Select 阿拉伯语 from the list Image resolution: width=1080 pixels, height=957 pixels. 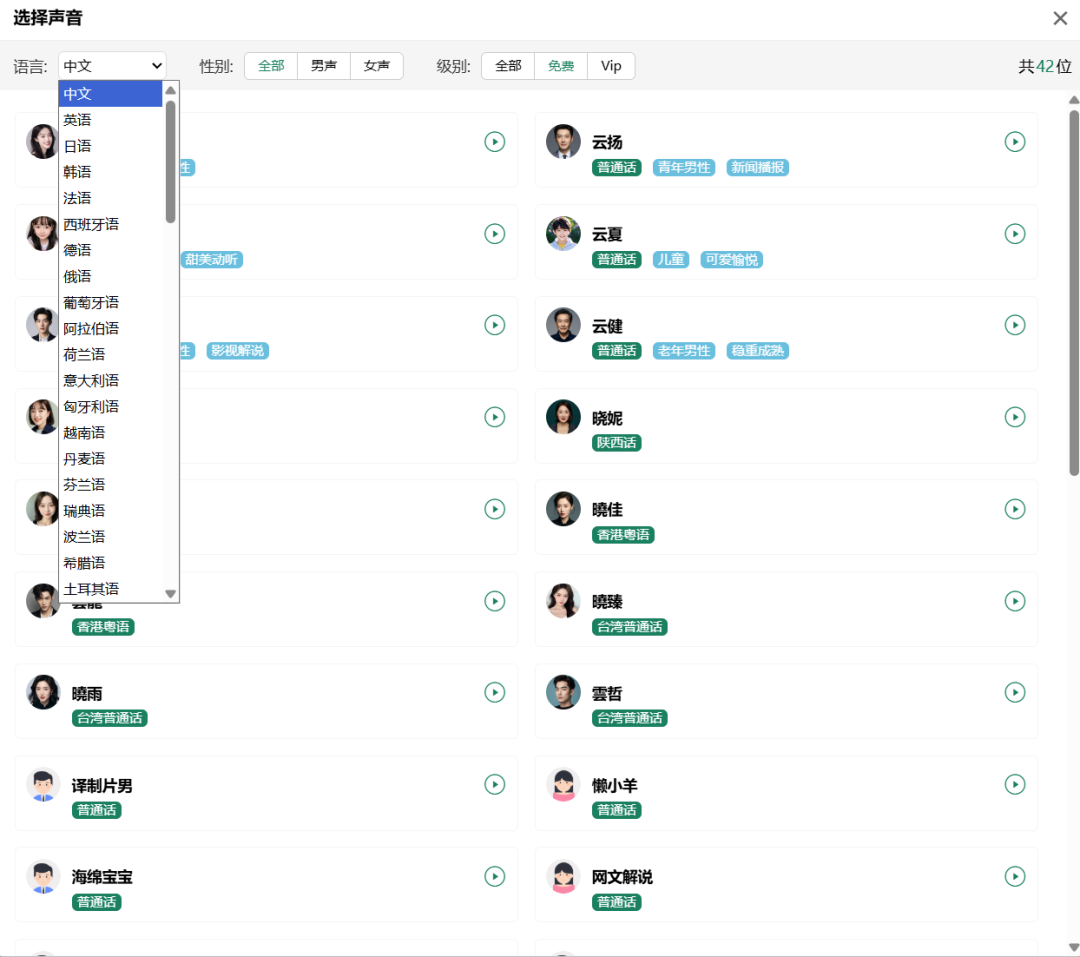[111, 329]
